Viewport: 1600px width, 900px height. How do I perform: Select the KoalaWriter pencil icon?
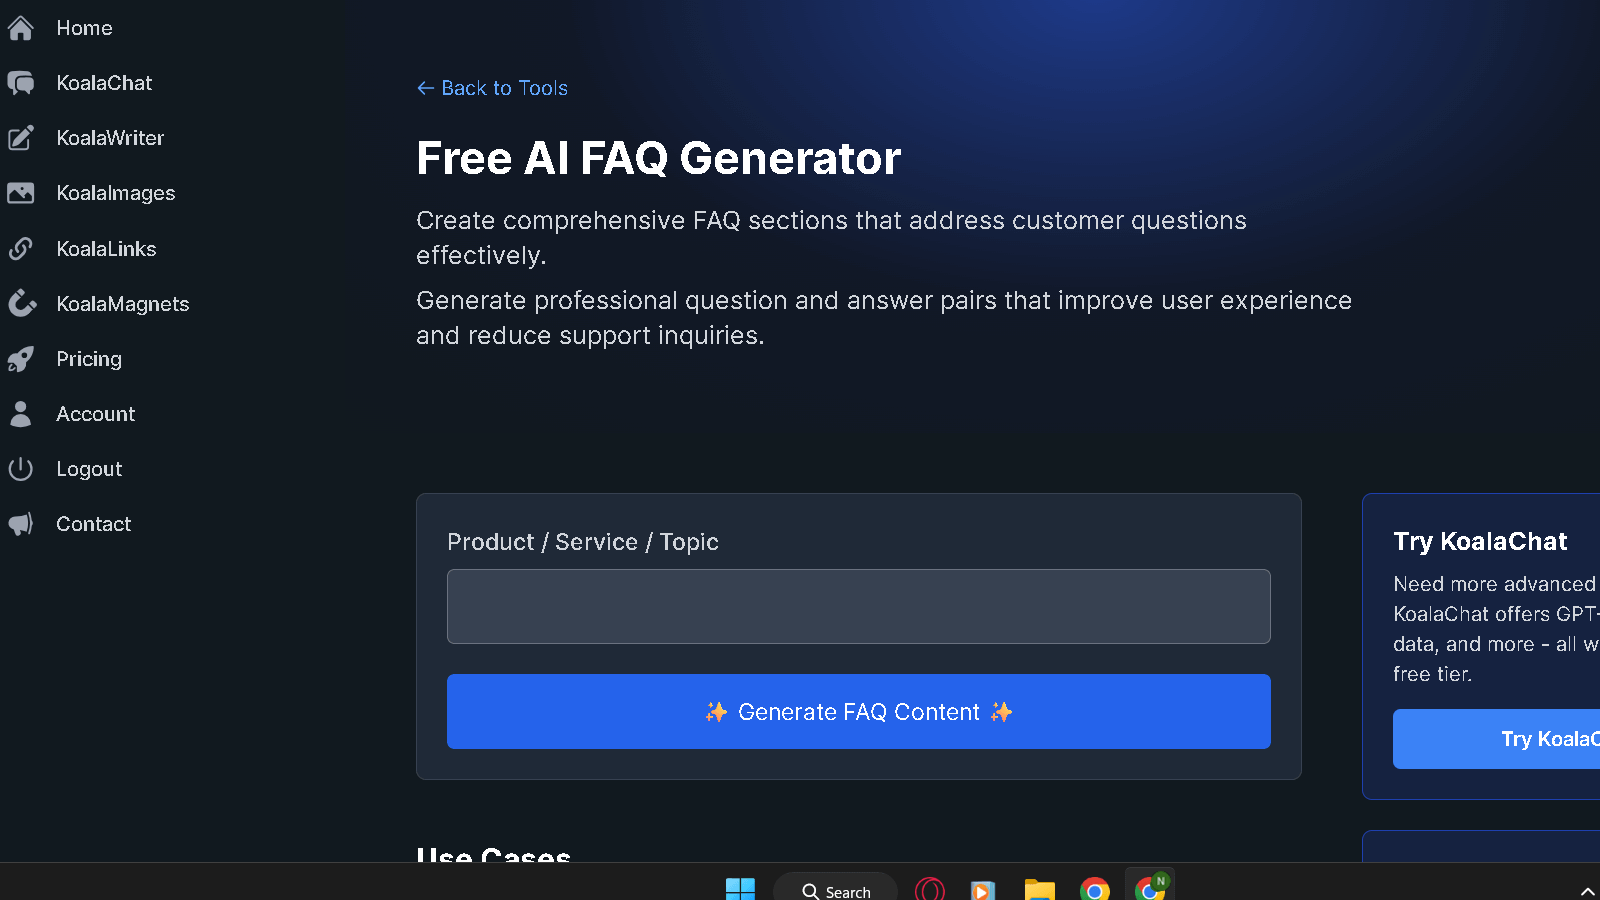point(21,138)
